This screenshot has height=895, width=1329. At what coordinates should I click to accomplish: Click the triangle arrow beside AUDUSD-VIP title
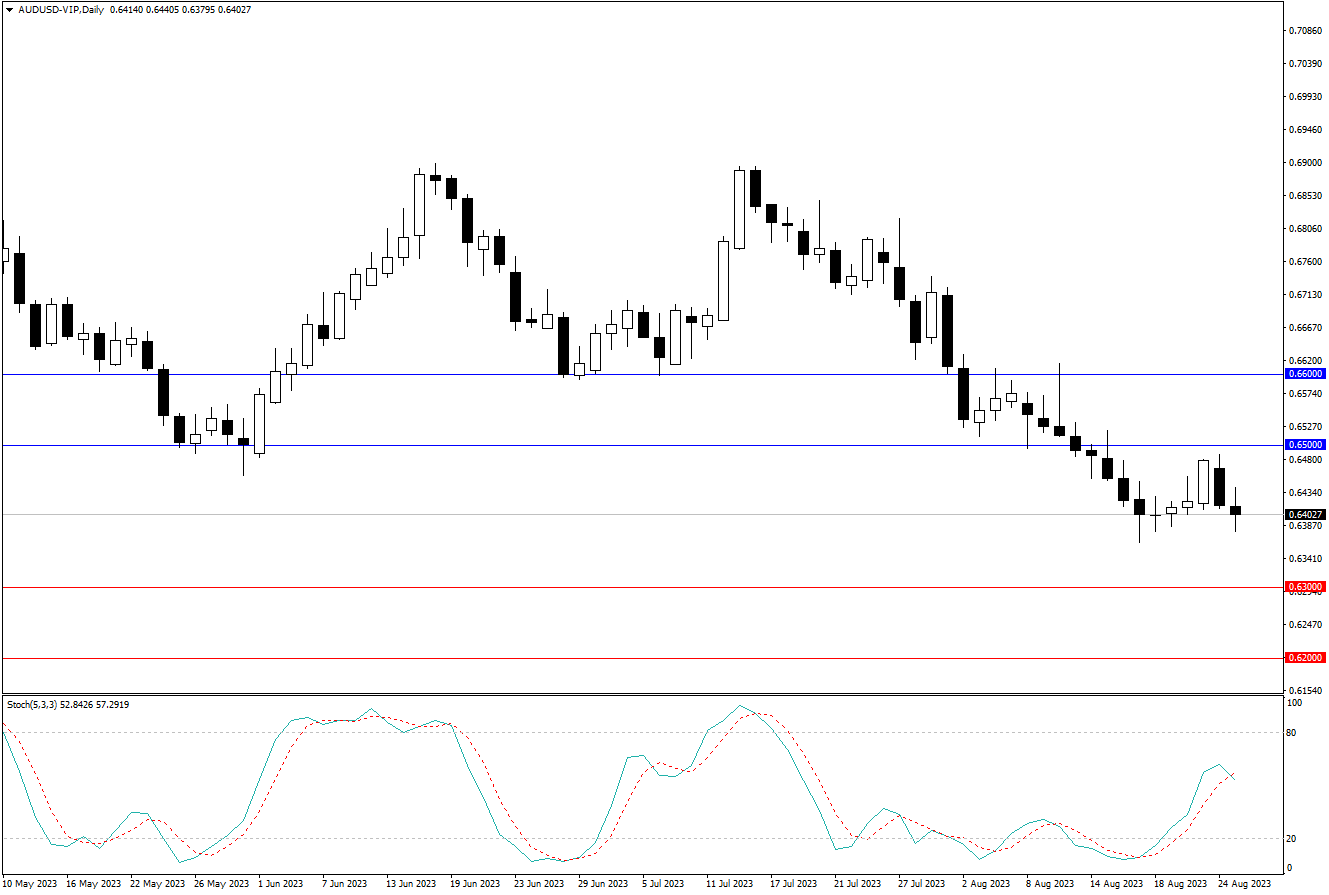(x=9, y=10)
